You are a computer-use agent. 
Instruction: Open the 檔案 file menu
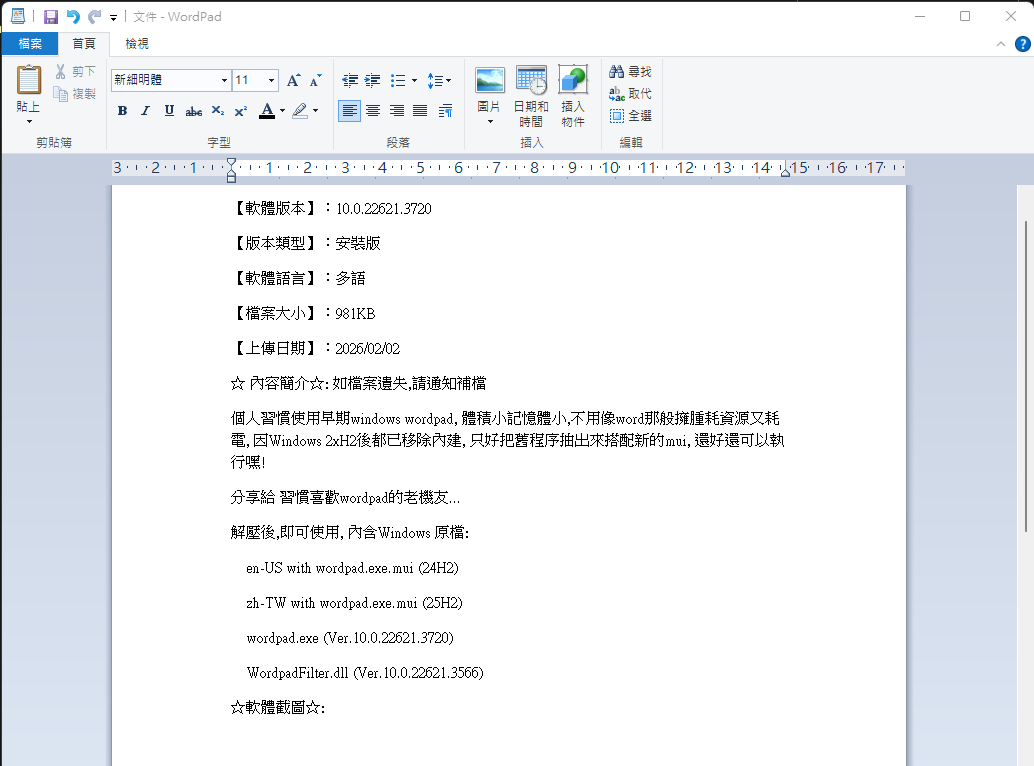pos(29,44)
